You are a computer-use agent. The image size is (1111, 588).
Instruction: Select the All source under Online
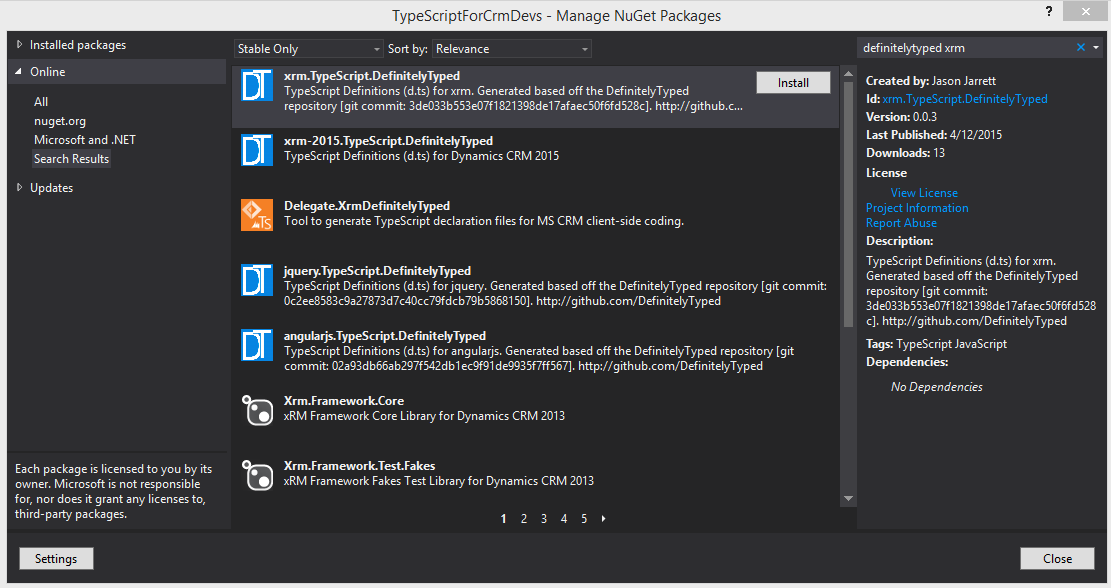tap(41, 102)
